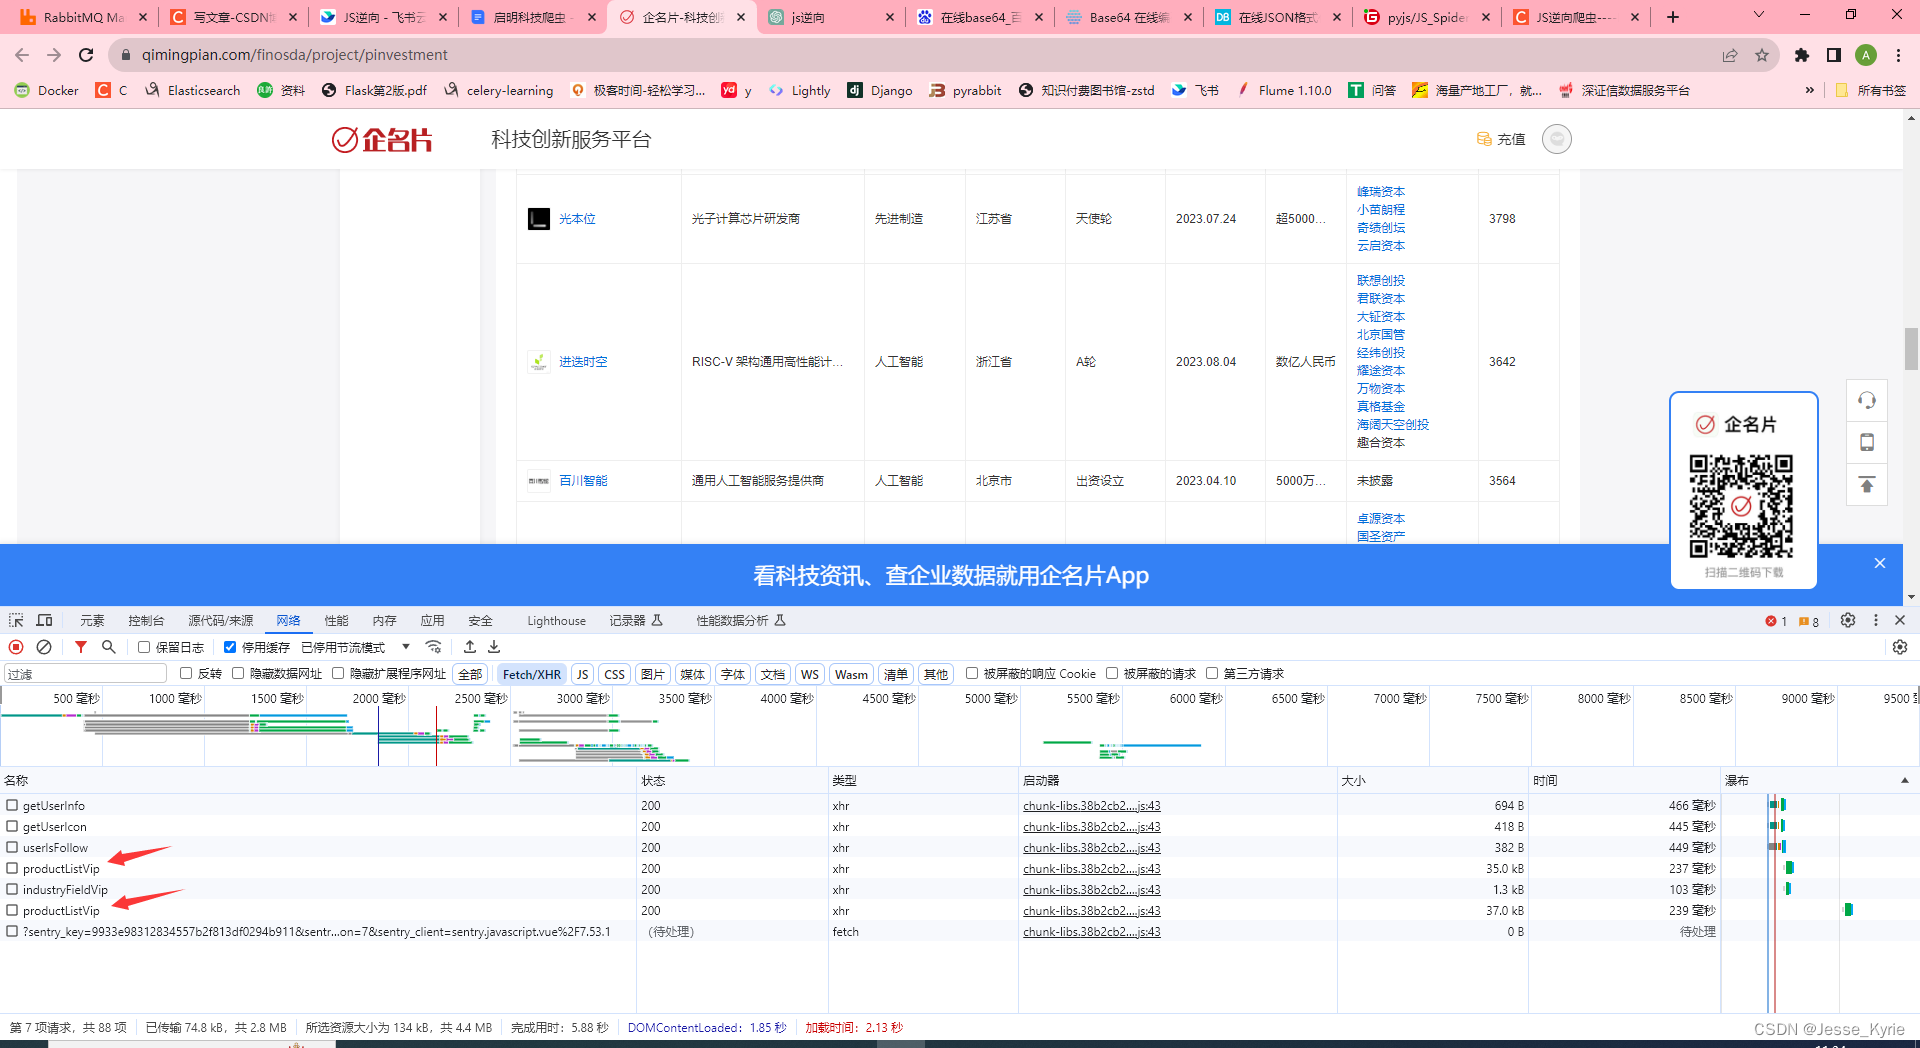Check the 被屏蔽的请求 option
The width and height of the screenshot is (1920, 1048).
1112,673
